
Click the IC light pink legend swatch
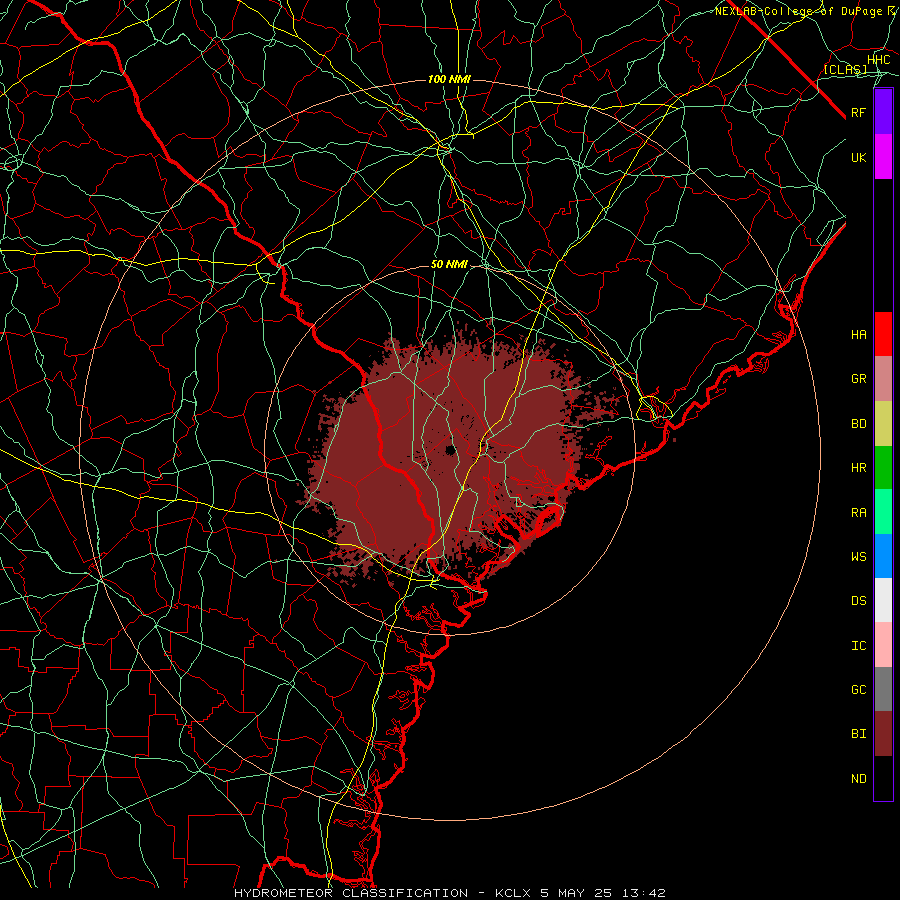point(883,645)
